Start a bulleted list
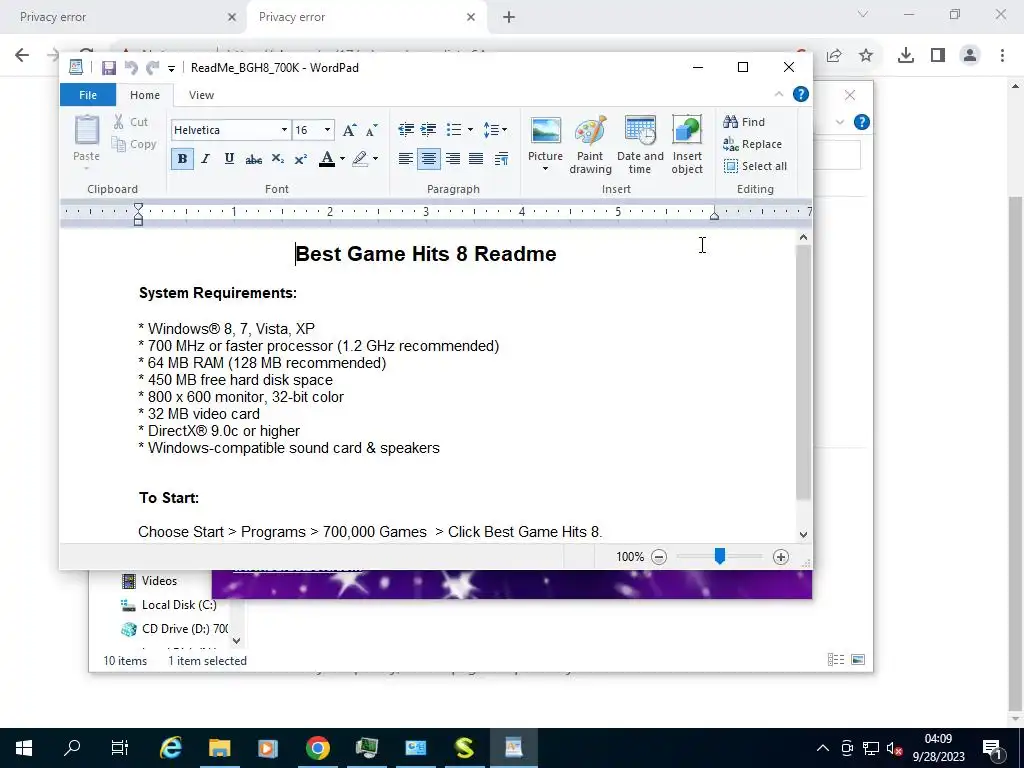Viewport: 1024px width, 768px height. (454, 130)
